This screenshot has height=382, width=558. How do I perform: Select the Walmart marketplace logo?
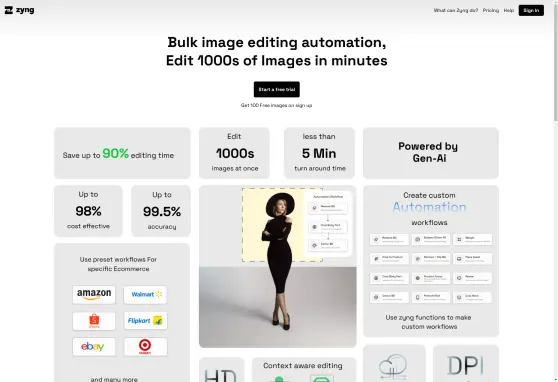[x=145, y=294]
